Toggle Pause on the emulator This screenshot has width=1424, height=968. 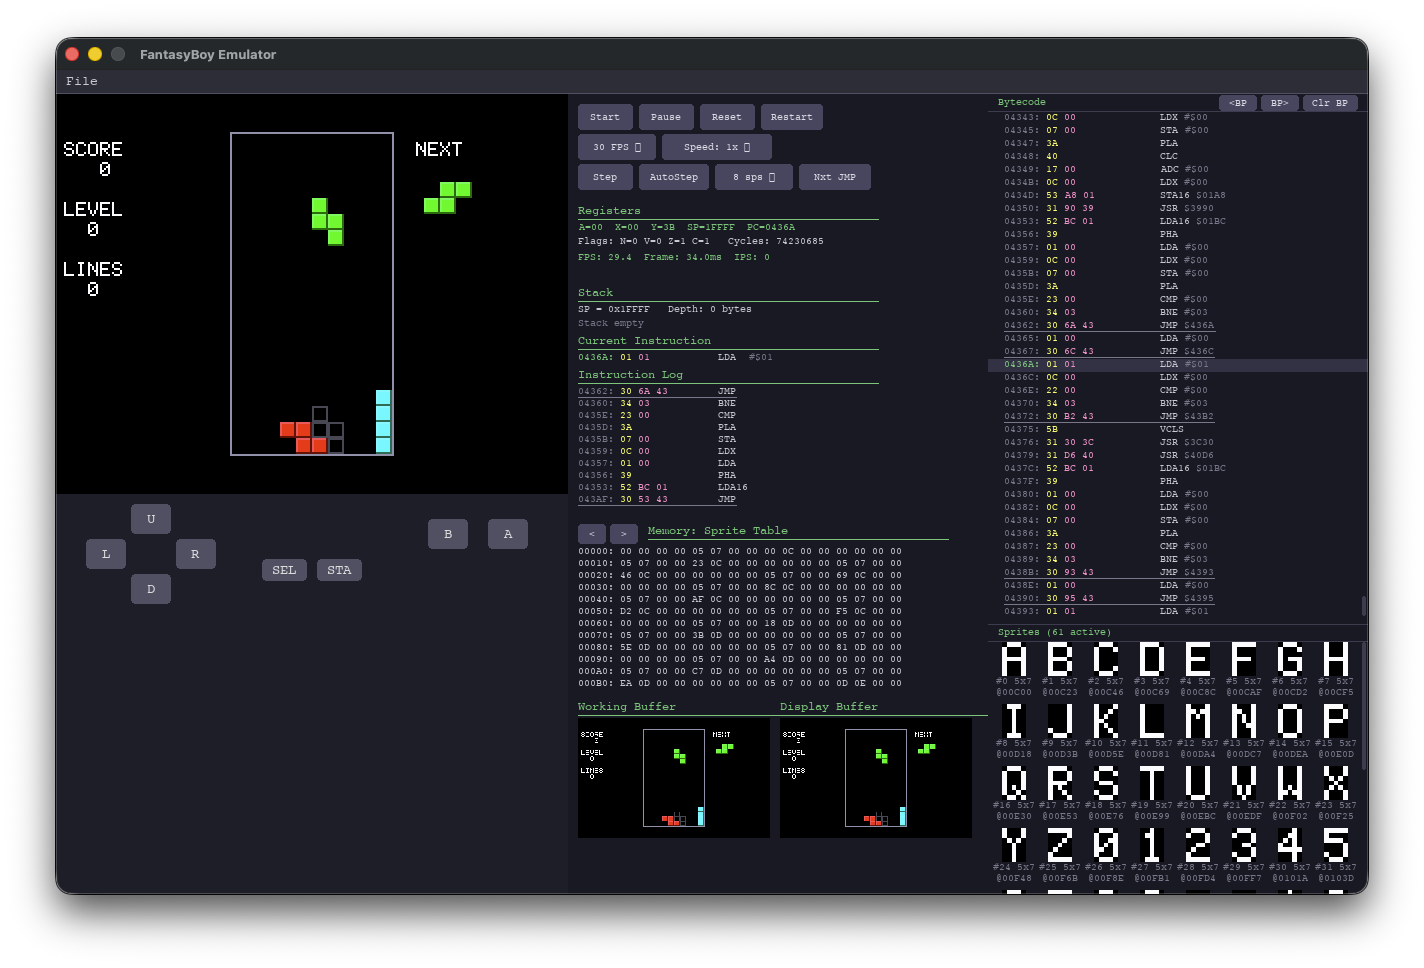pos(666,117)
